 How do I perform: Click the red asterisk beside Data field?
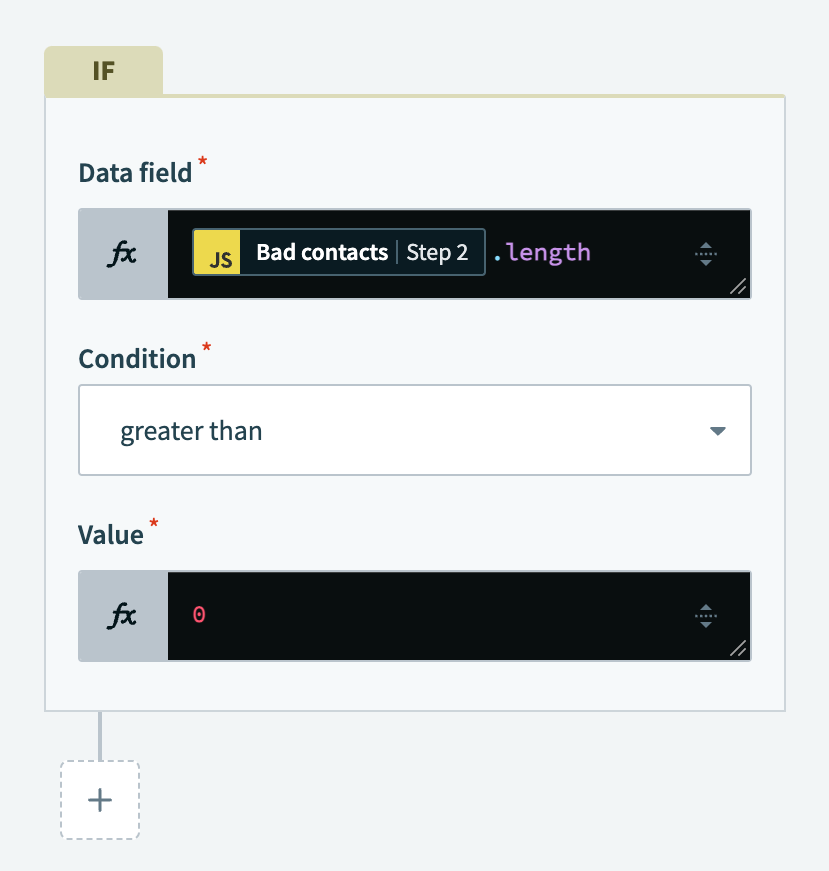tap(202, 163)
